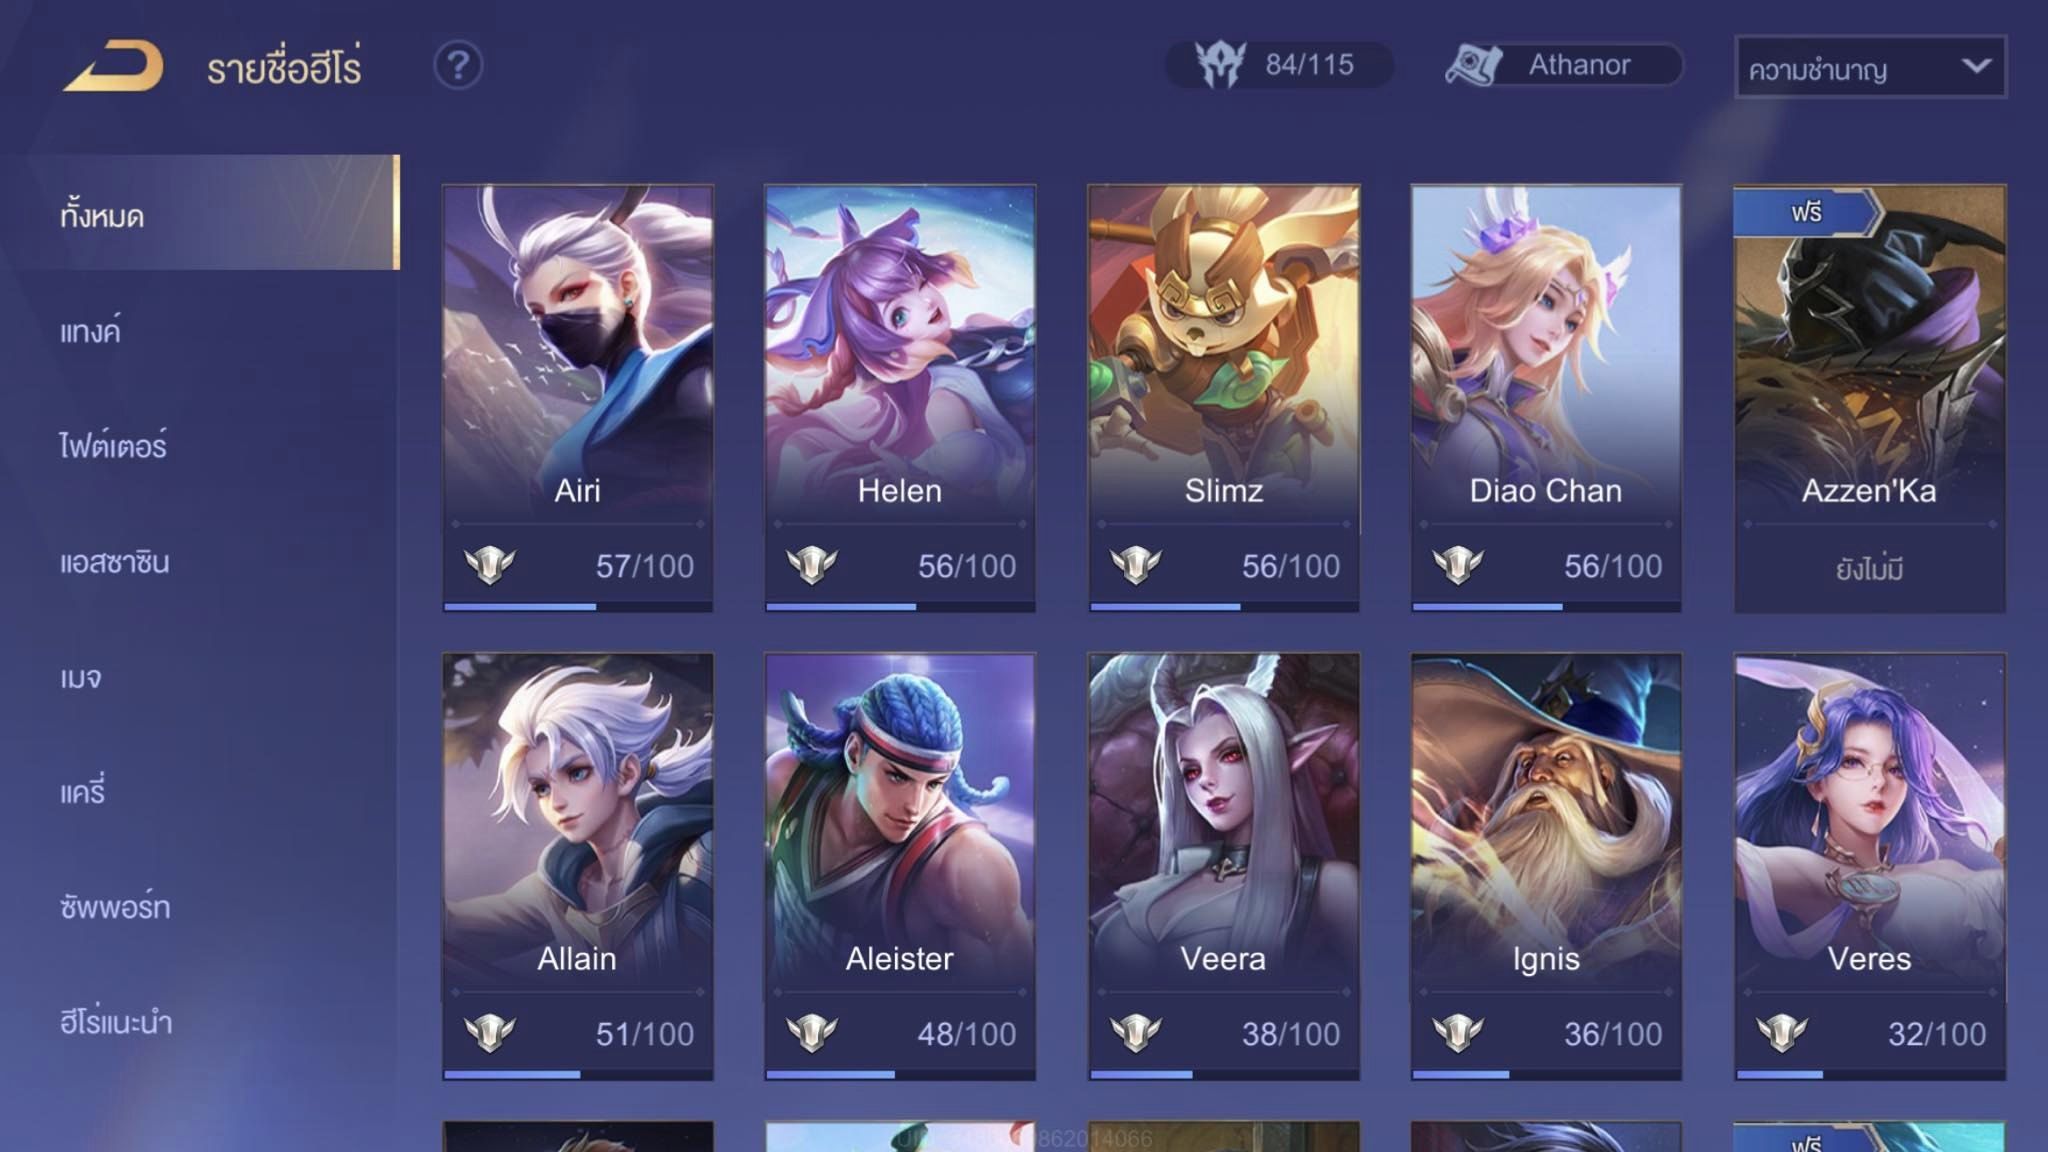
Task: Open the question mark help icon
Action: (458, 66)
